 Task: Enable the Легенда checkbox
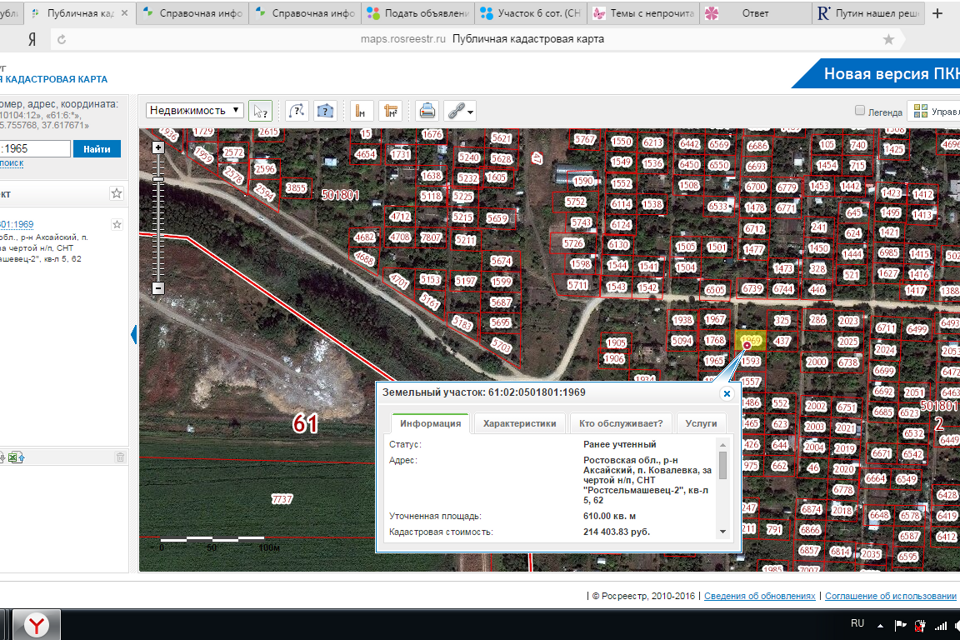pyautogui.click(x=860, y=111)
